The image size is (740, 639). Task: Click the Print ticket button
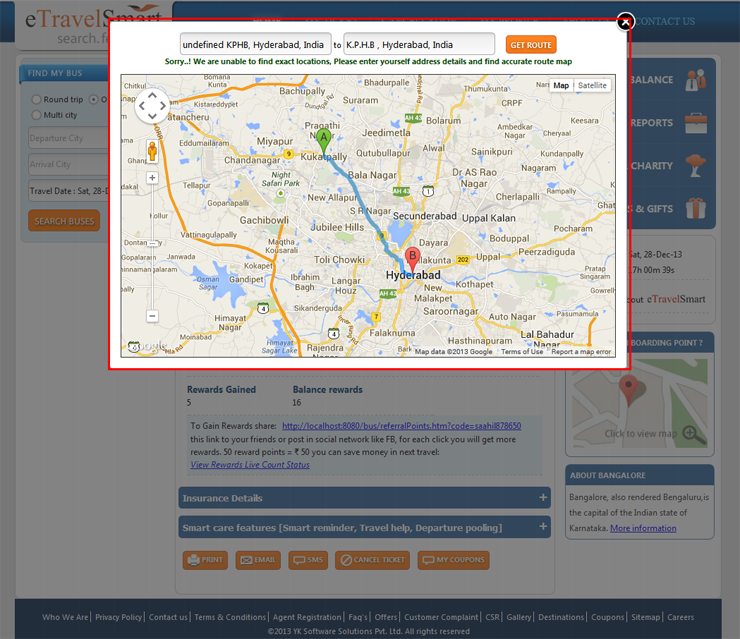(x=205, y=560)
